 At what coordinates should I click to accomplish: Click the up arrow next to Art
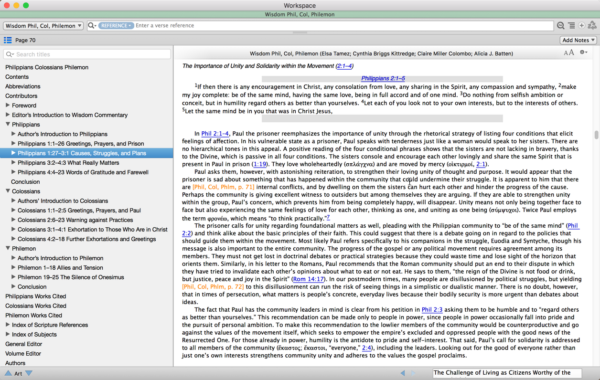pos(8,373)
